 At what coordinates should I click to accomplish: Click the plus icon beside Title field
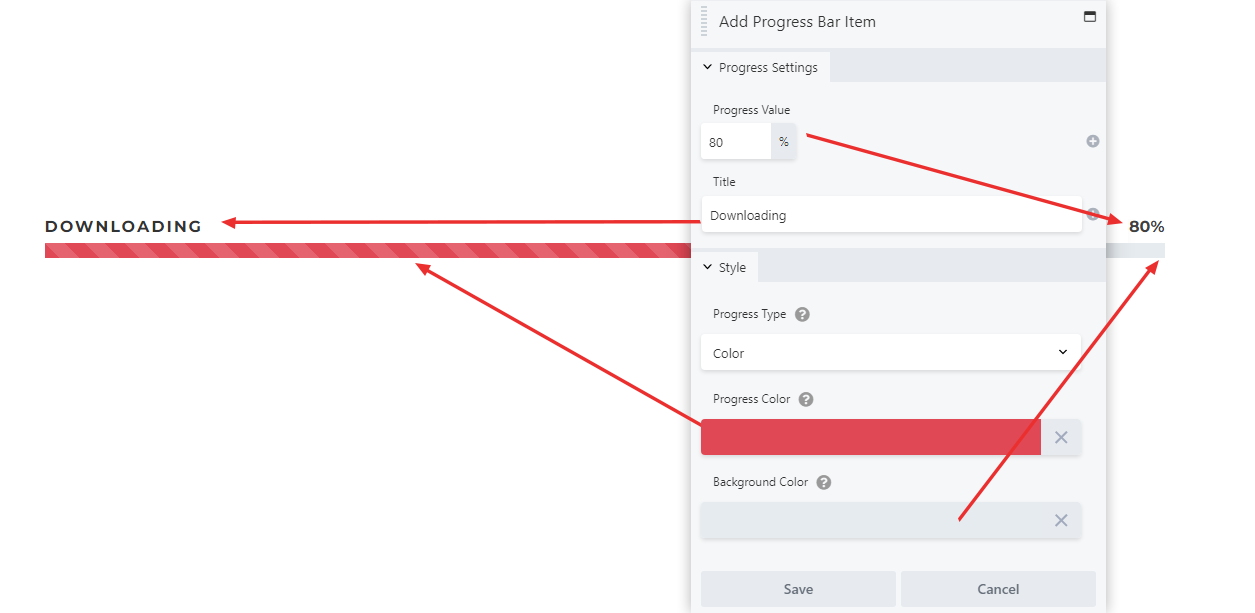(1093, 214)
